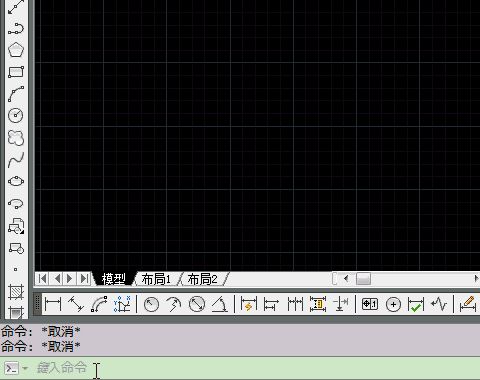Select the Elliptical Arc tool

16,203
